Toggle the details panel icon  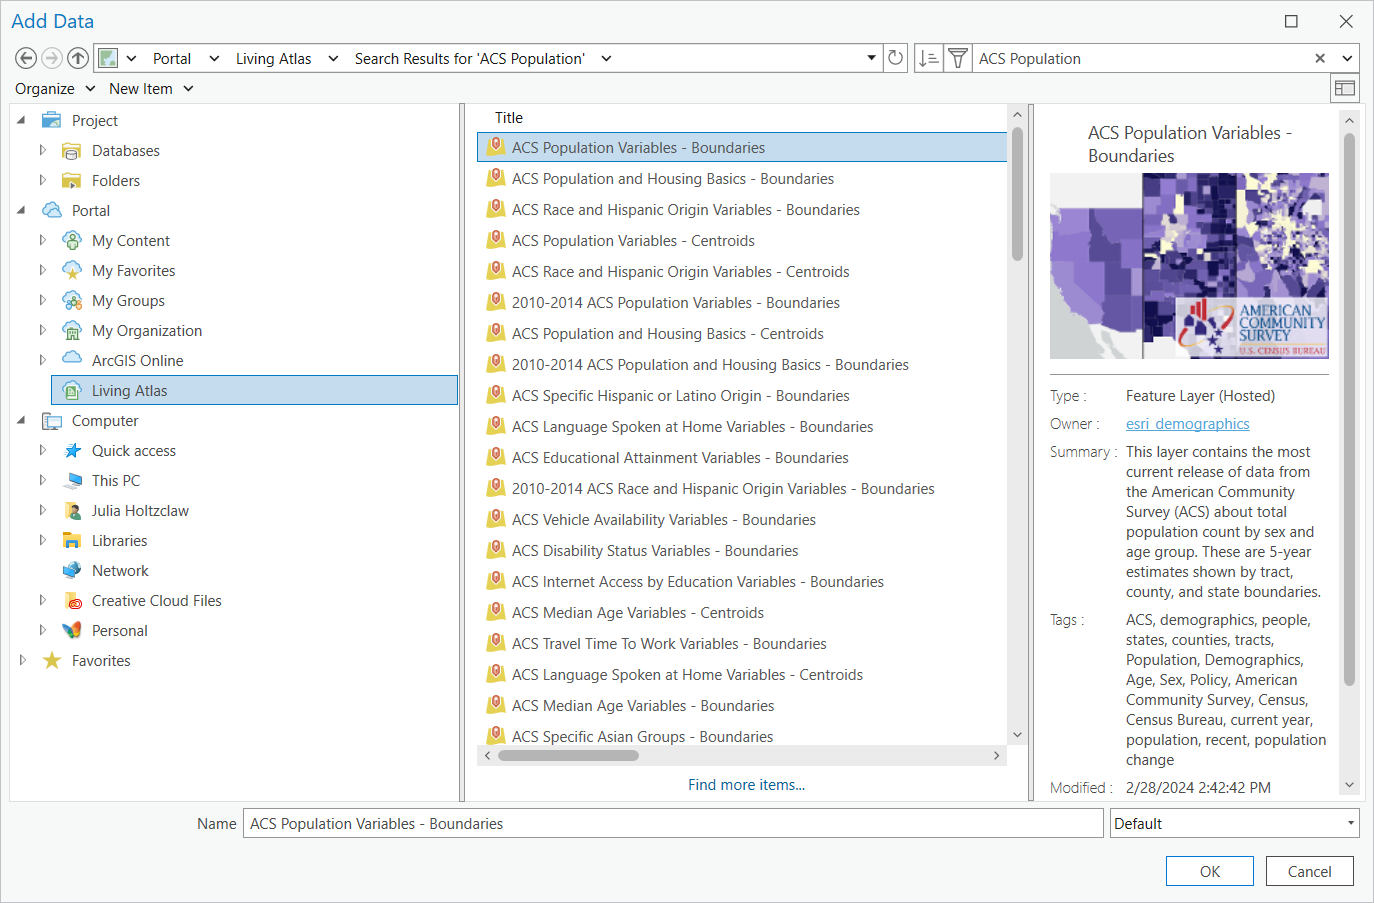1345,88
